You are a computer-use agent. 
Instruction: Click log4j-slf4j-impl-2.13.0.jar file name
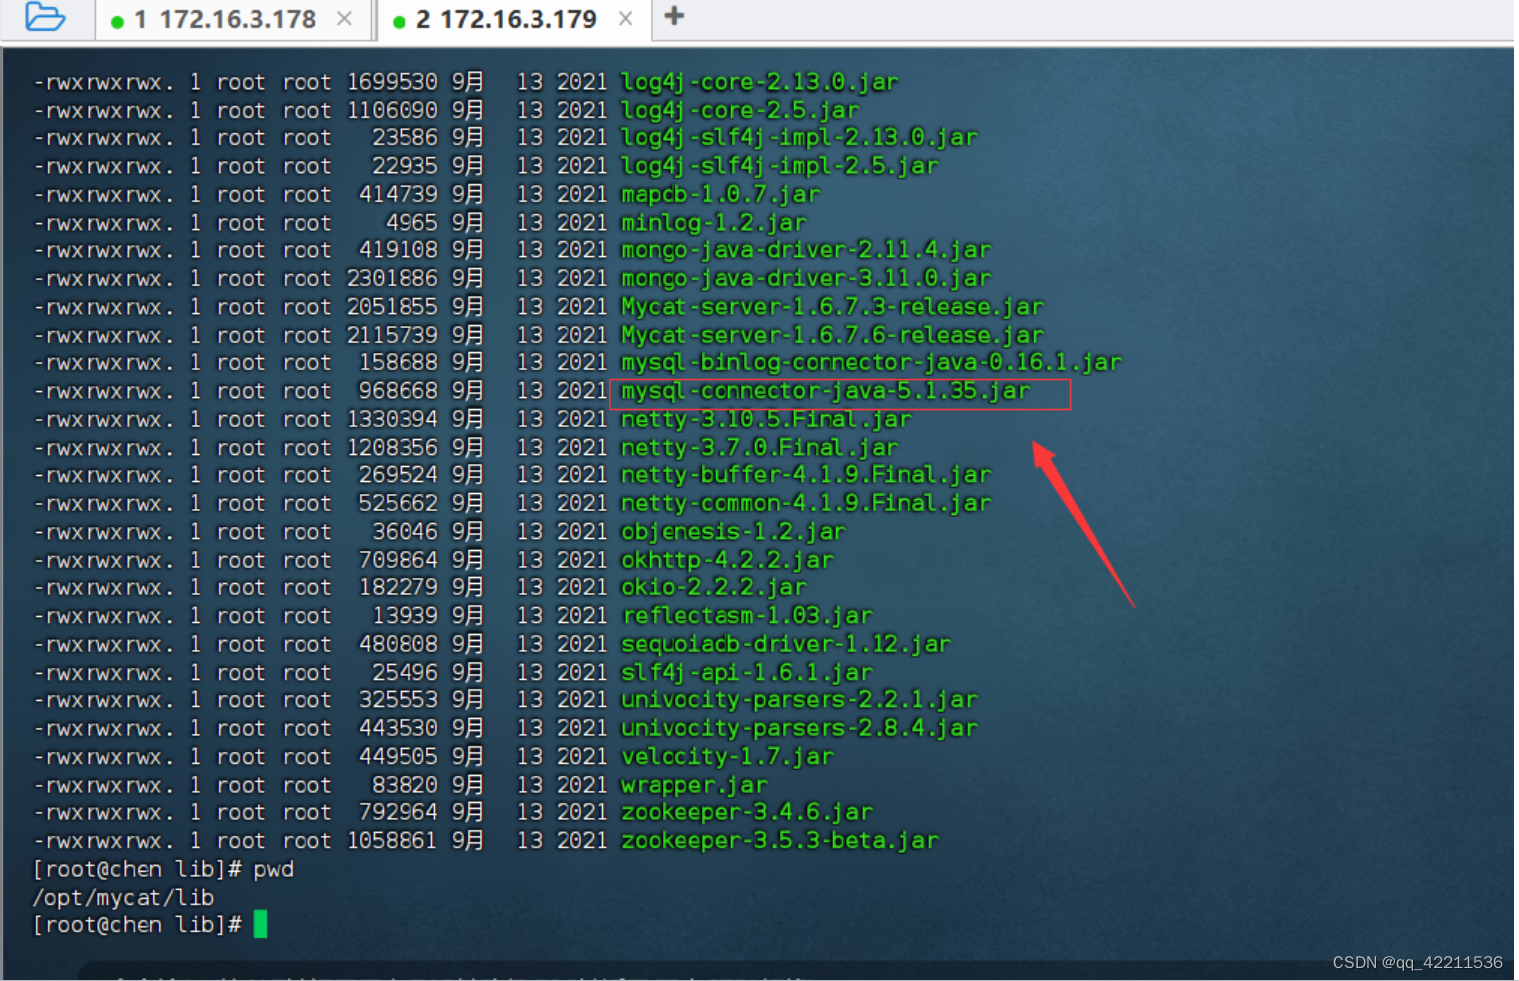799,138
